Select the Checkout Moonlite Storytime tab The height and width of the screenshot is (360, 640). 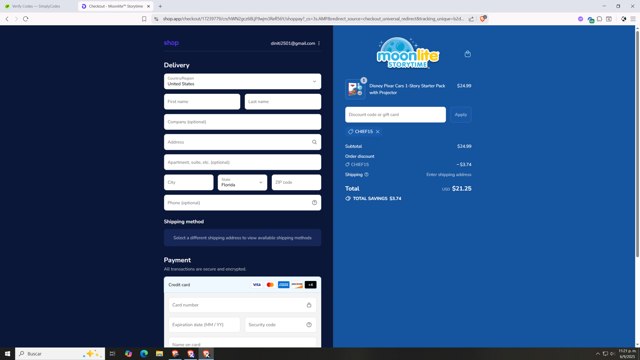115,6
